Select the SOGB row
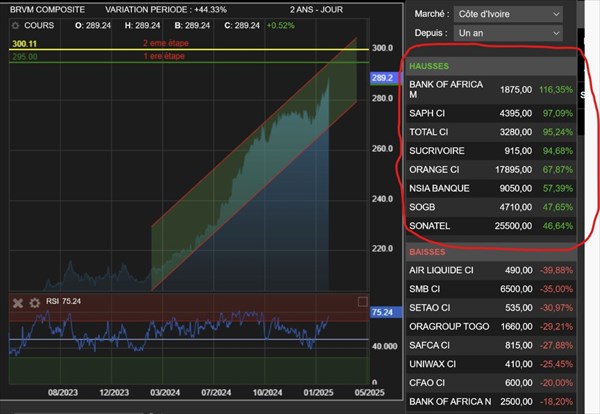The image size is (600, 414). tap(491, 207)
